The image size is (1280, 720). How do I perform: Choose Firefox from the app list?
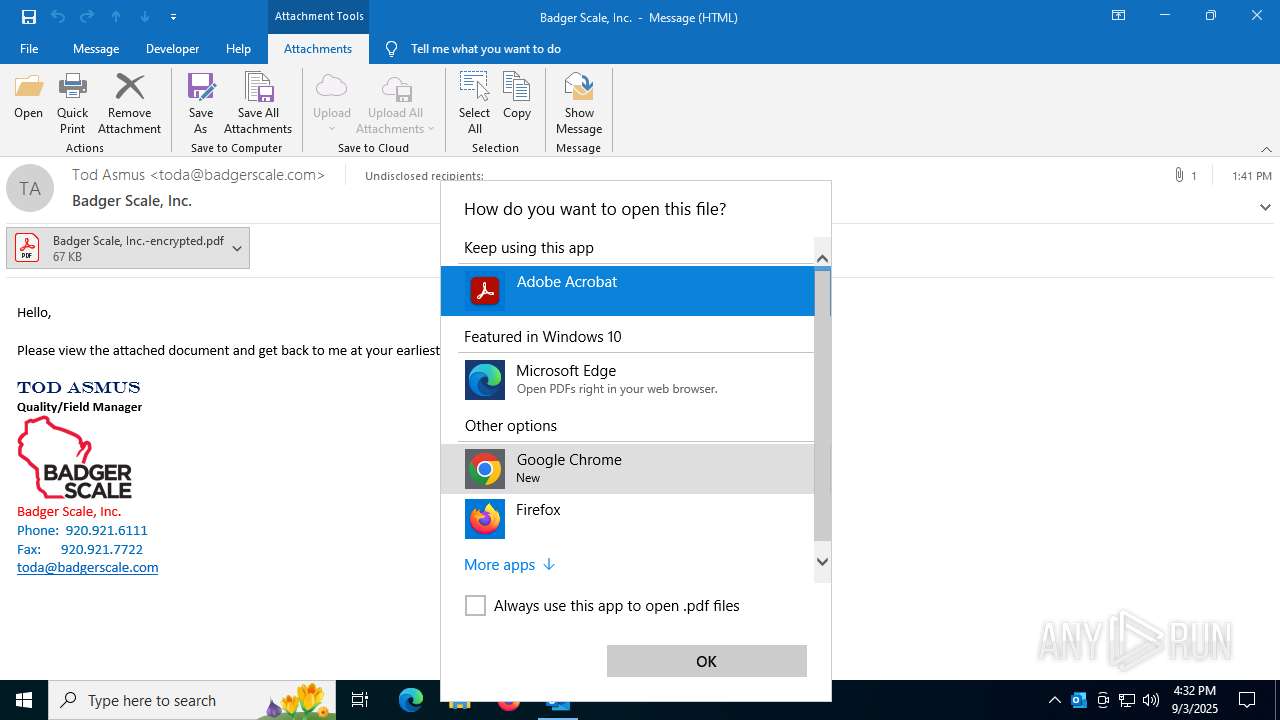pyautogui.click(x=628, y=518)
